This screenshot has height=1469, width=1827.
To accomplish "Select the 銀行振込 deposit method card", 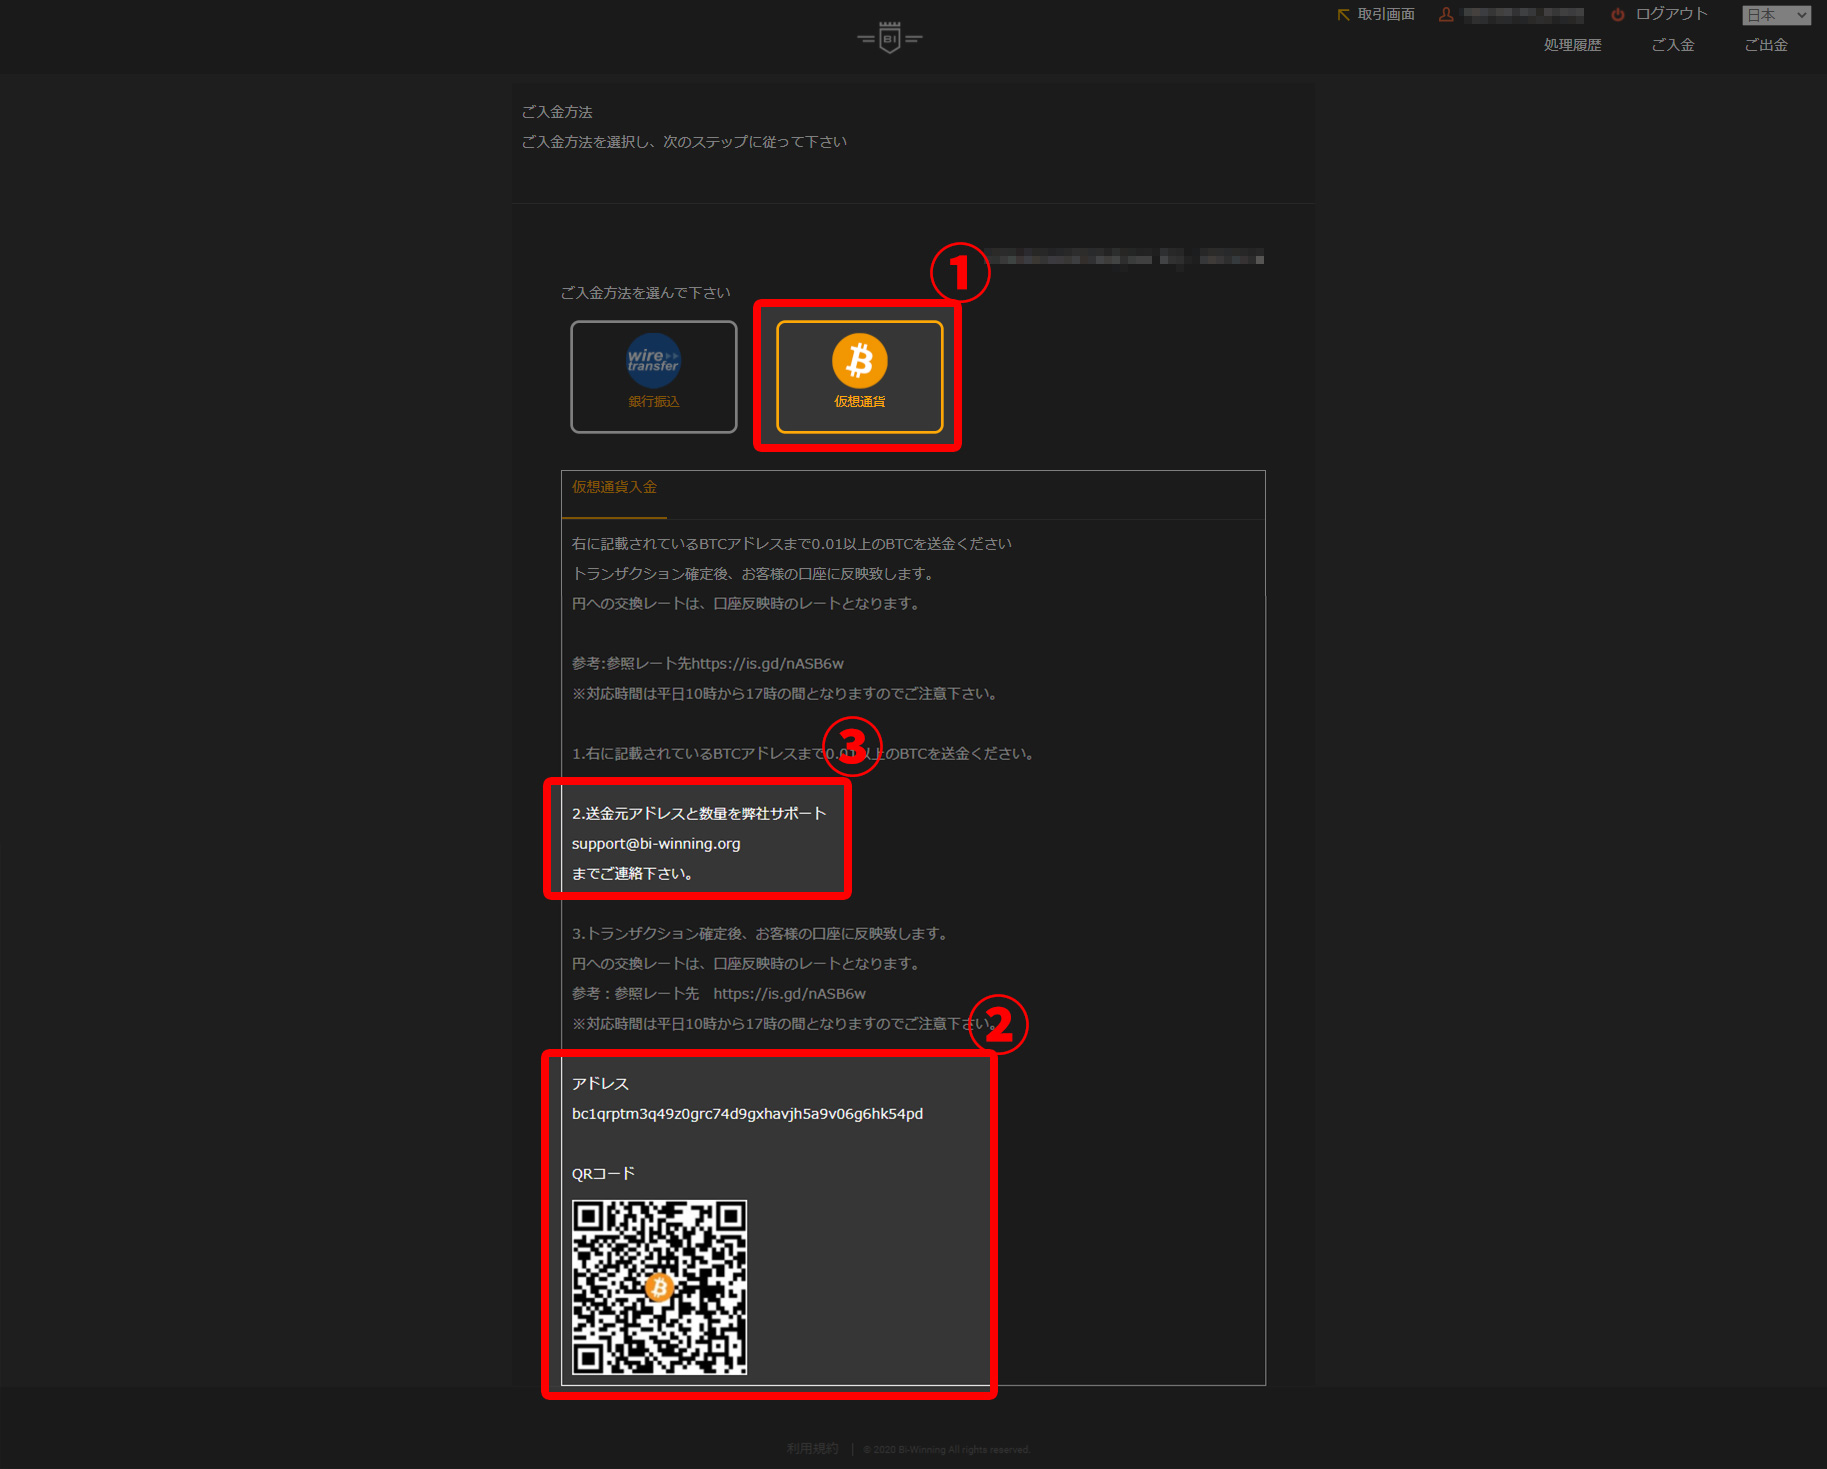I will click(652, 377).
